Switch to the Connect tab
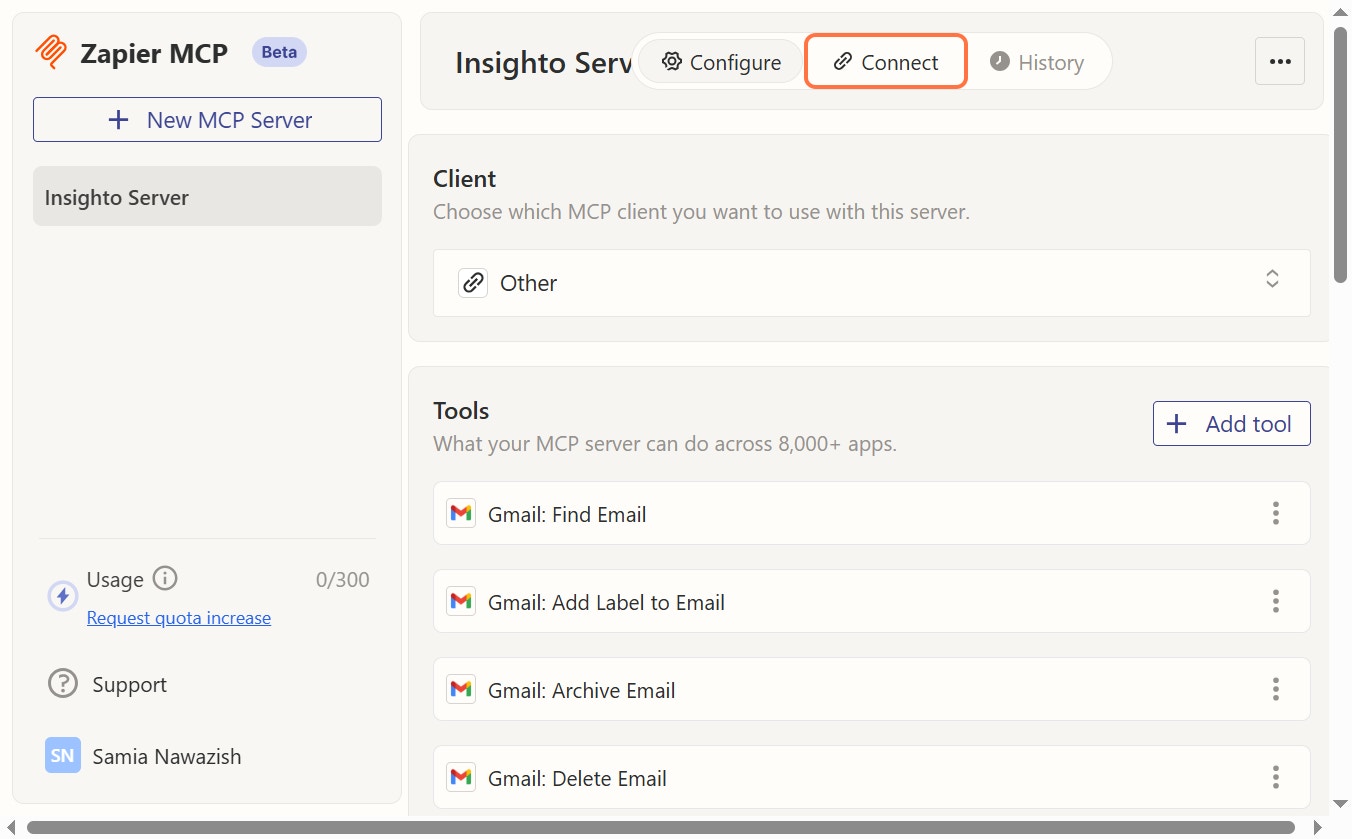 [x=886, y=62]
